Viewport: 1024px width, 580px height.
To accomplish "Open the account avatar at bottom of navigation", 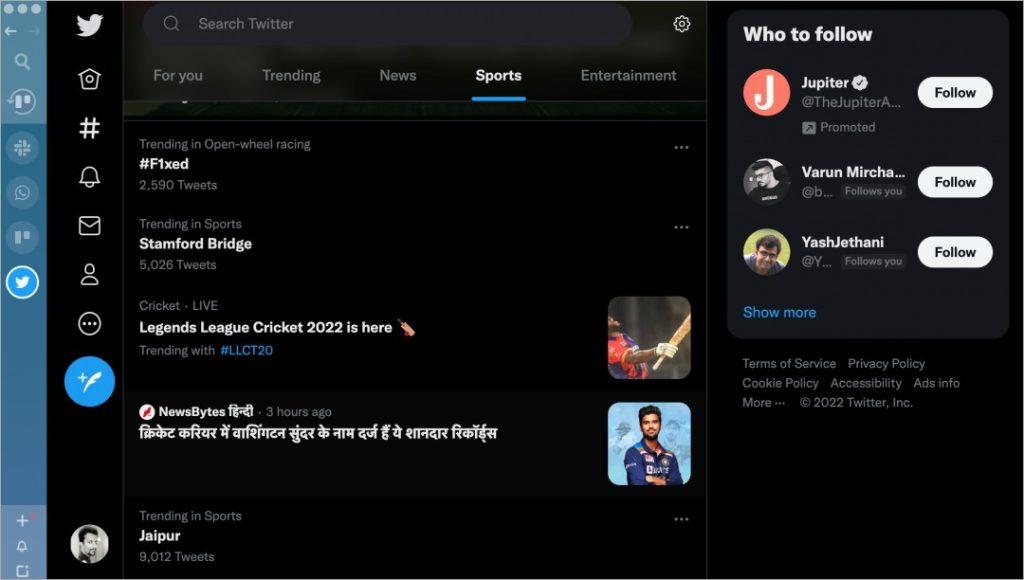I will pyautogui.click(x=89, y=543).
